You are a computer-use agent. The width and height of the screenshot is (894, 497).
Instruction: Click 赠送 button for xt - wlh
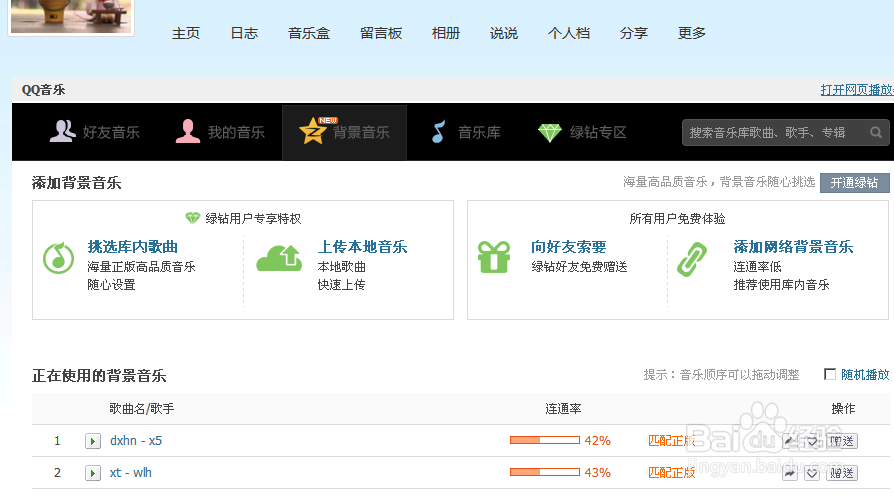tap(842, 473)
